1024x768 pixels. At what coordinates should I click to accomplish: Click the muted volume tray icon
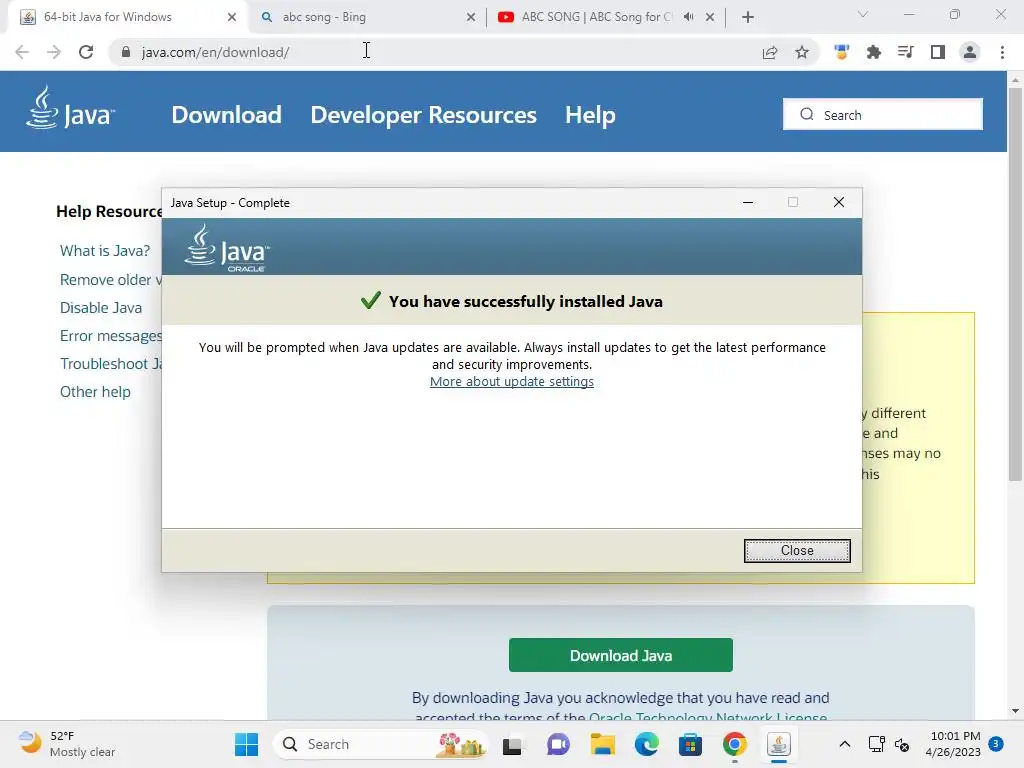point(902,744)
